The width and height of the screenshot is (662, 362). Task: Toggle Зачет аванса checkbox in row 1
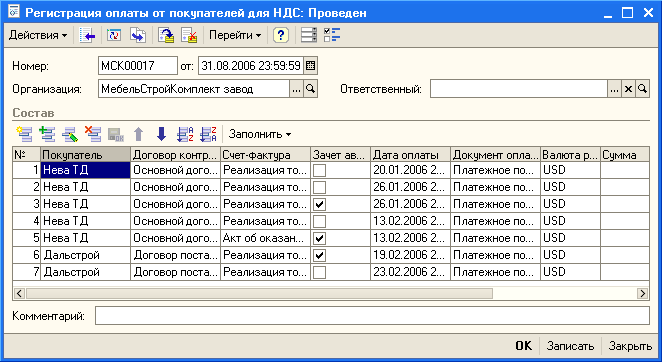click(320, 170)
